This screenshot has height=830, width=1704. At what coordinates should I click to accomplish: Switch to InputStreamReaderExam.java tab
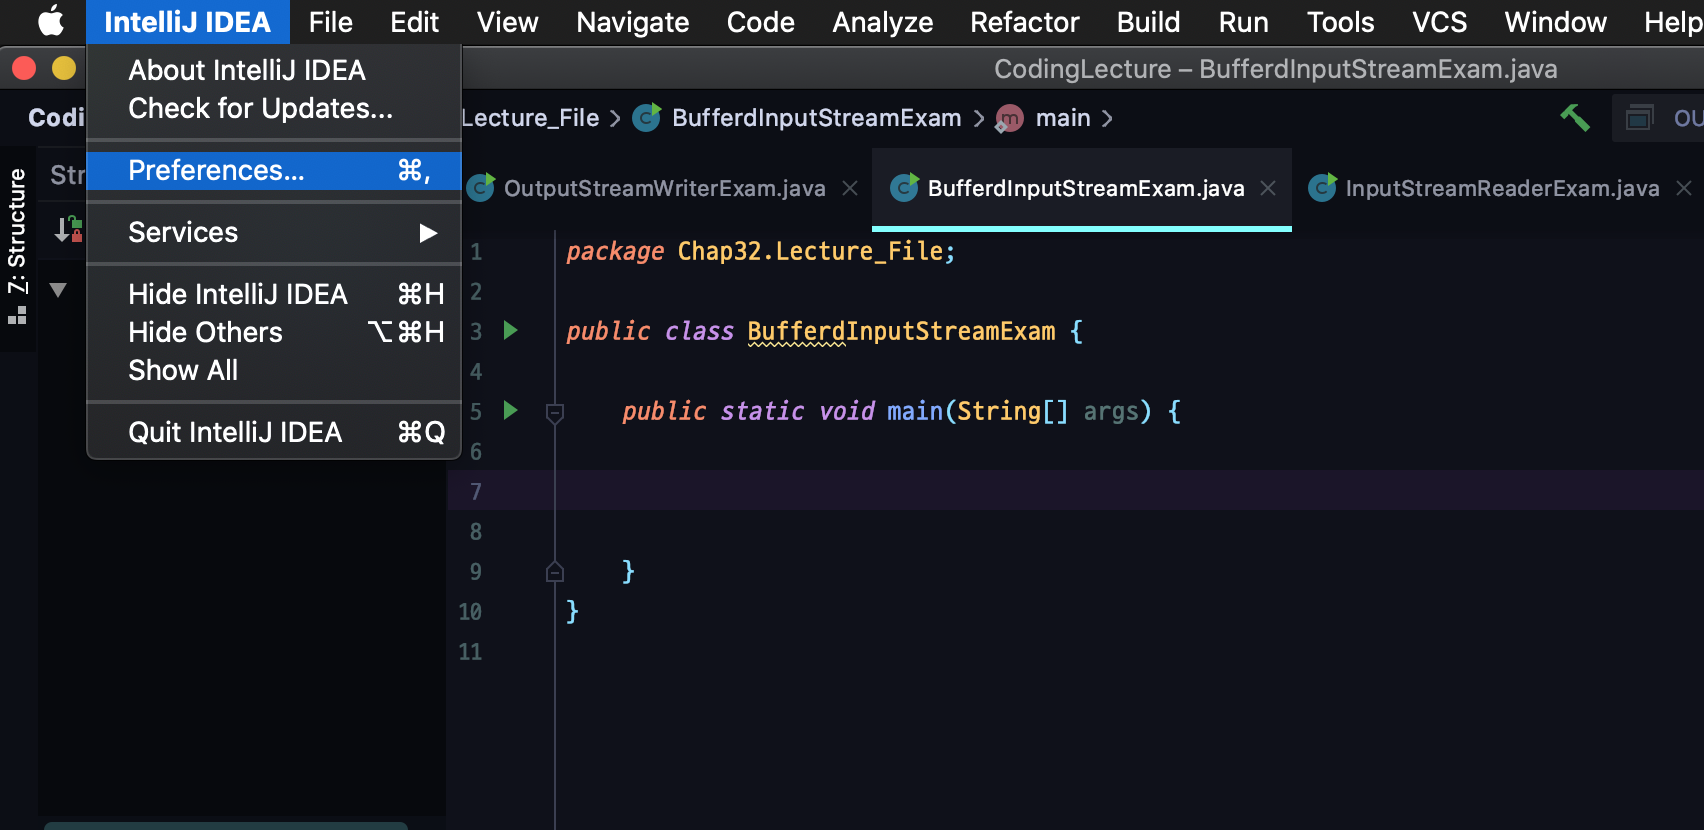1502,188
